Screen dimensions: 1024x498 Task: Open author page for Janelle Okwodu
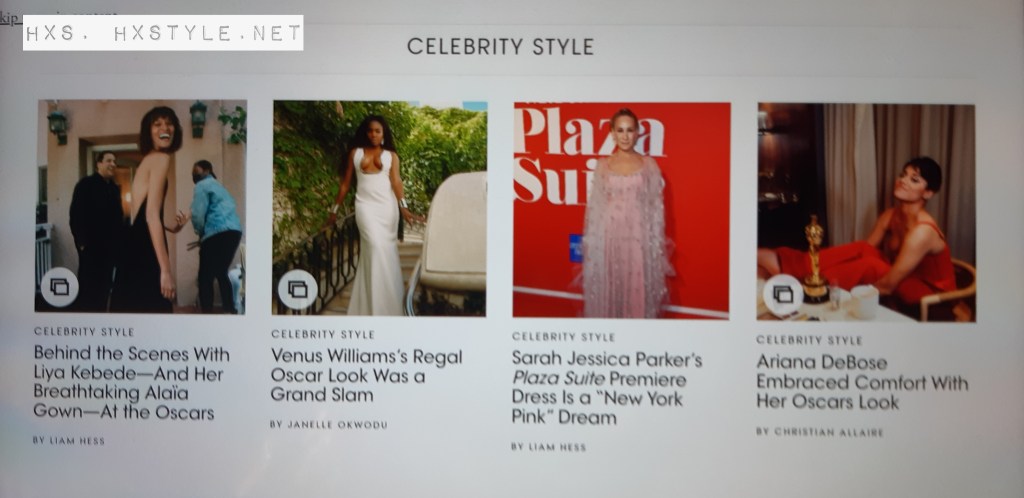[x=329, y=424]
